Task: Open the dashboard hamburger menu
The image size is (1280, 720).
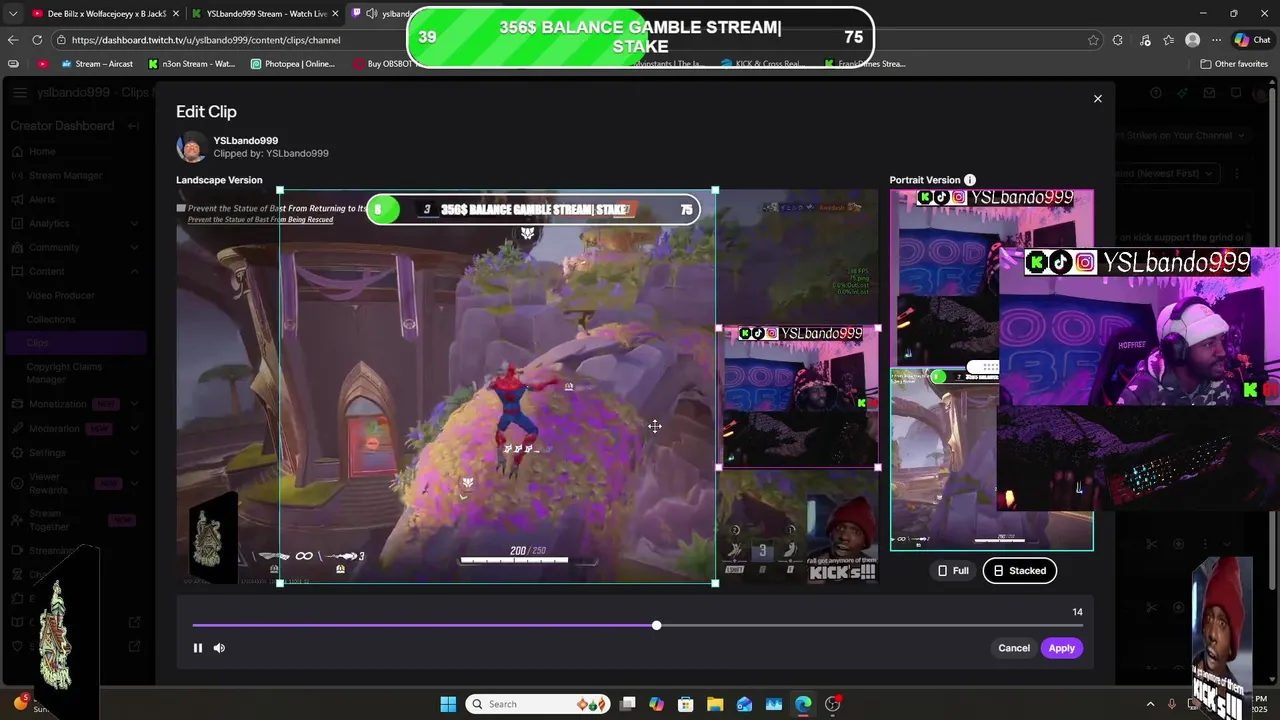Action: click(x=20, y=93)
